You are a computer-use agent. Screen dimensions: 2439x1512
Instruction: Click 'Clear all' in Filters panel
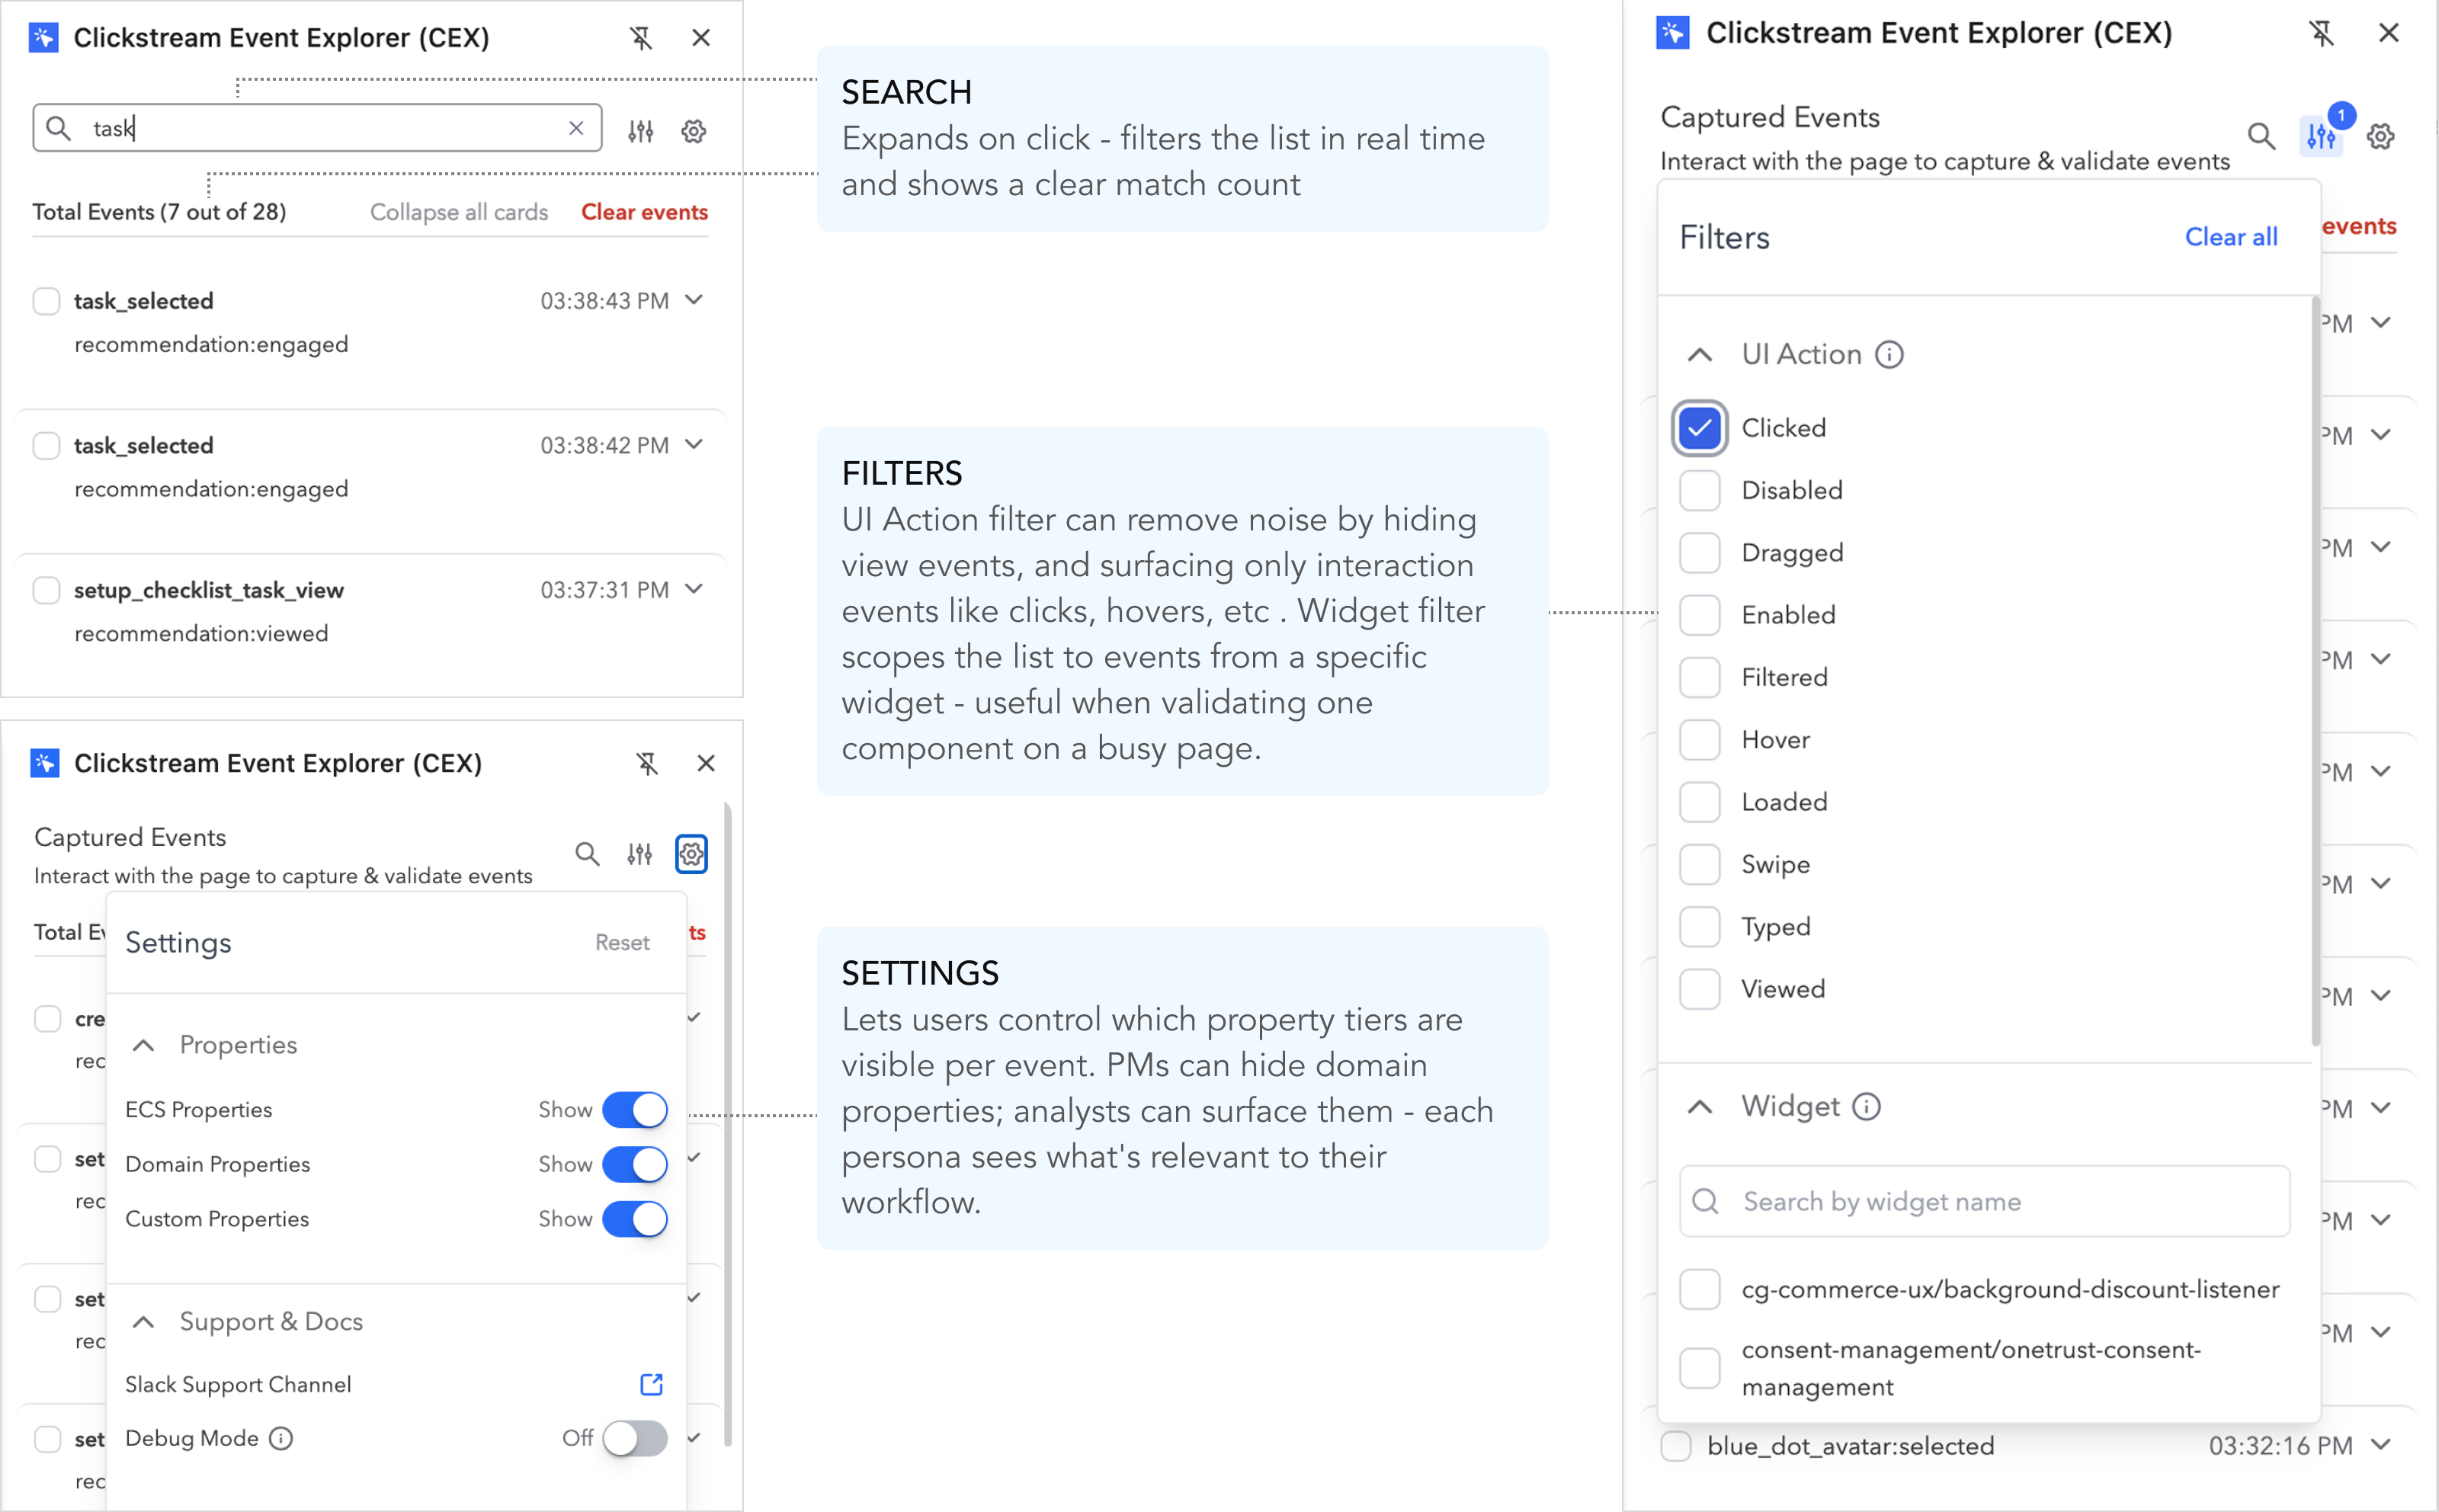(x=2230, y=237)
